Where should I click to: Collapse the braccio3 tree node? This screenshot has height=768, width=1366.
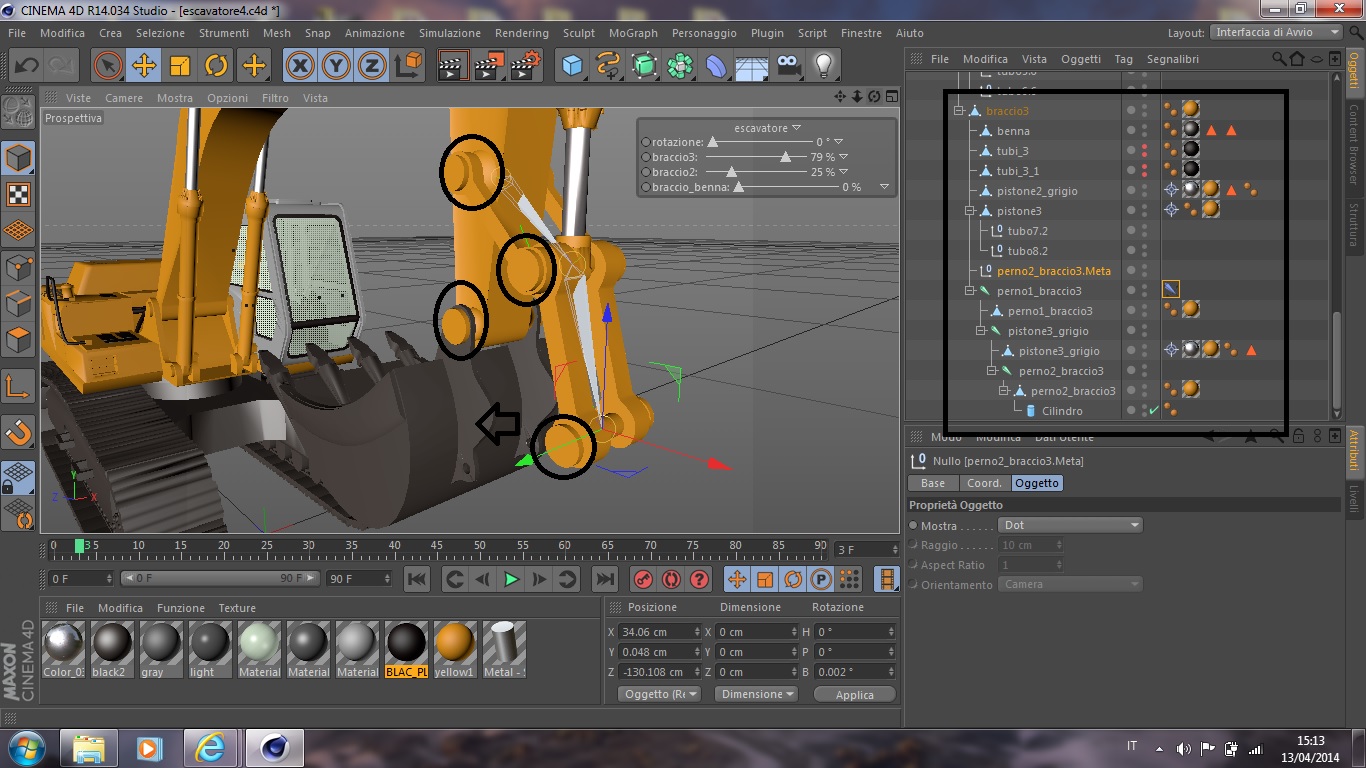[959, 111]
